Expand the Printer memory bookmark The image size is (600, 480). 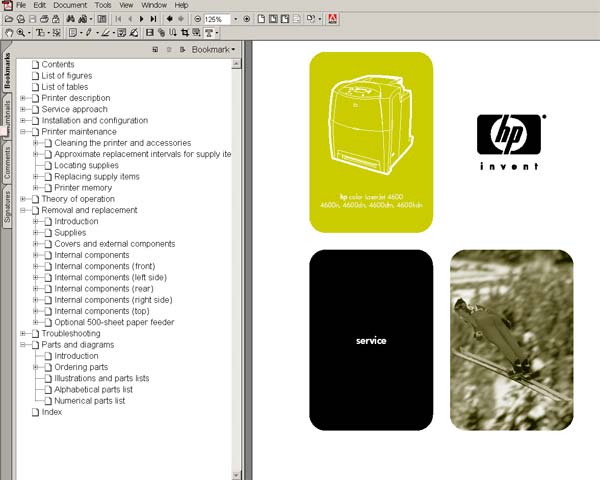(36, 188)
